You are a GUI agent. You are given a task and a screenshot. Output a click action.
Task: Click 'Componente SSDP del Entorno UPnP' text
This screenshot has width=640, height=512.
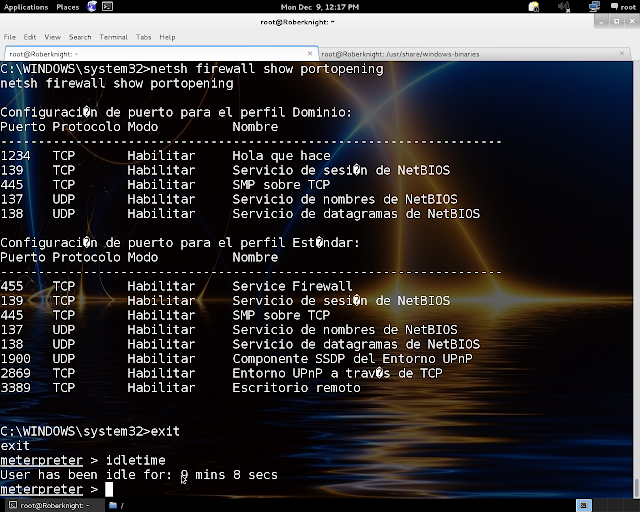point(352,358)
